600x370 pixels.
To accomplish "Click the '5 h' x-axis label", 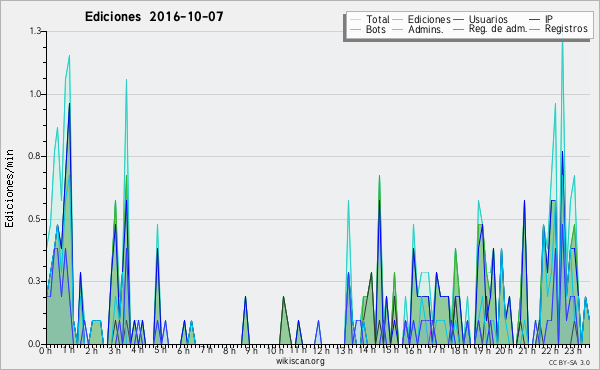I will [x=160, y=350].
